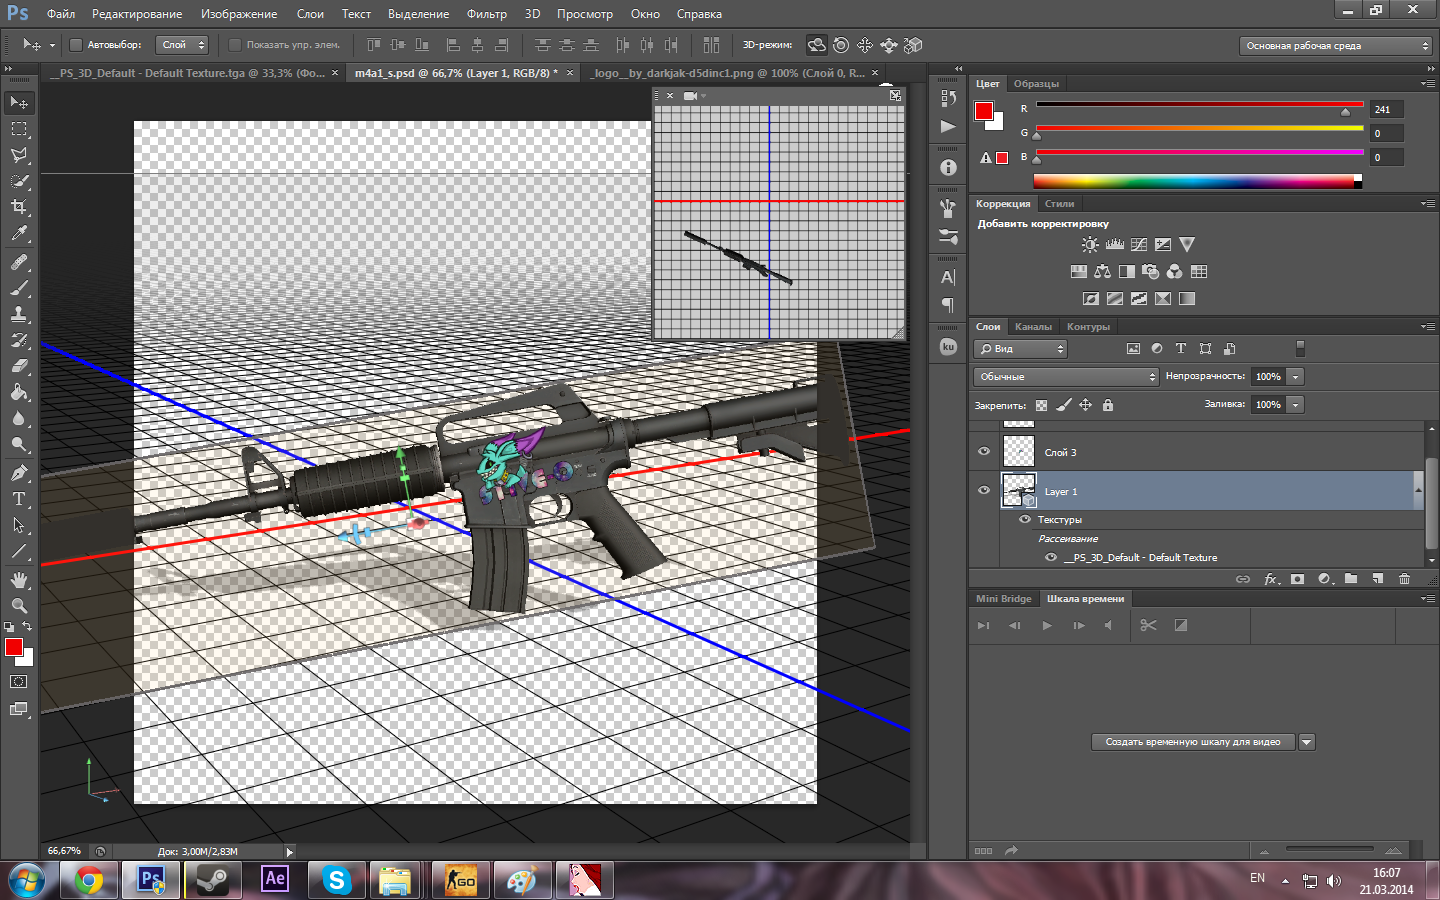Screen dimensions: 1440x900
Task: Enable Показать упр. элем. checkbox
Action: pos(235,45)
